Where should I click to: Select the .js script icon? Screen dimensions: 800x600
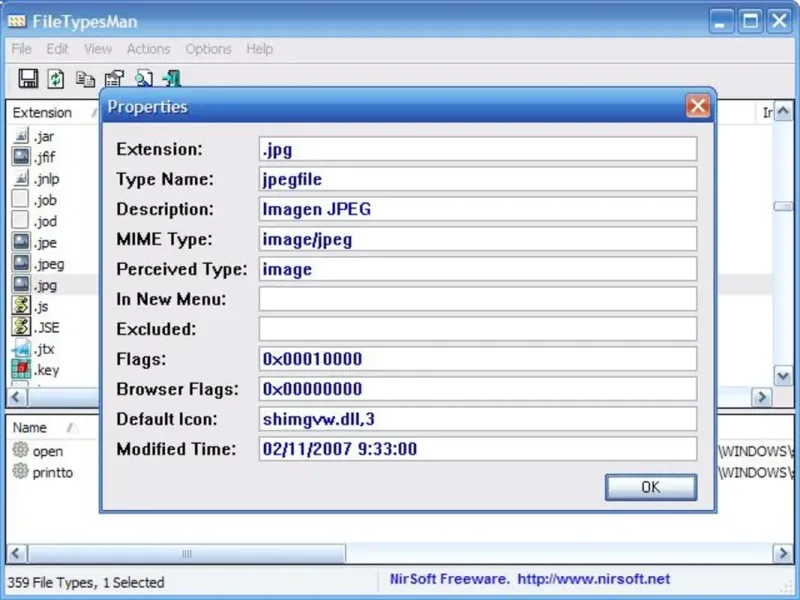click(x=21, y=306)
